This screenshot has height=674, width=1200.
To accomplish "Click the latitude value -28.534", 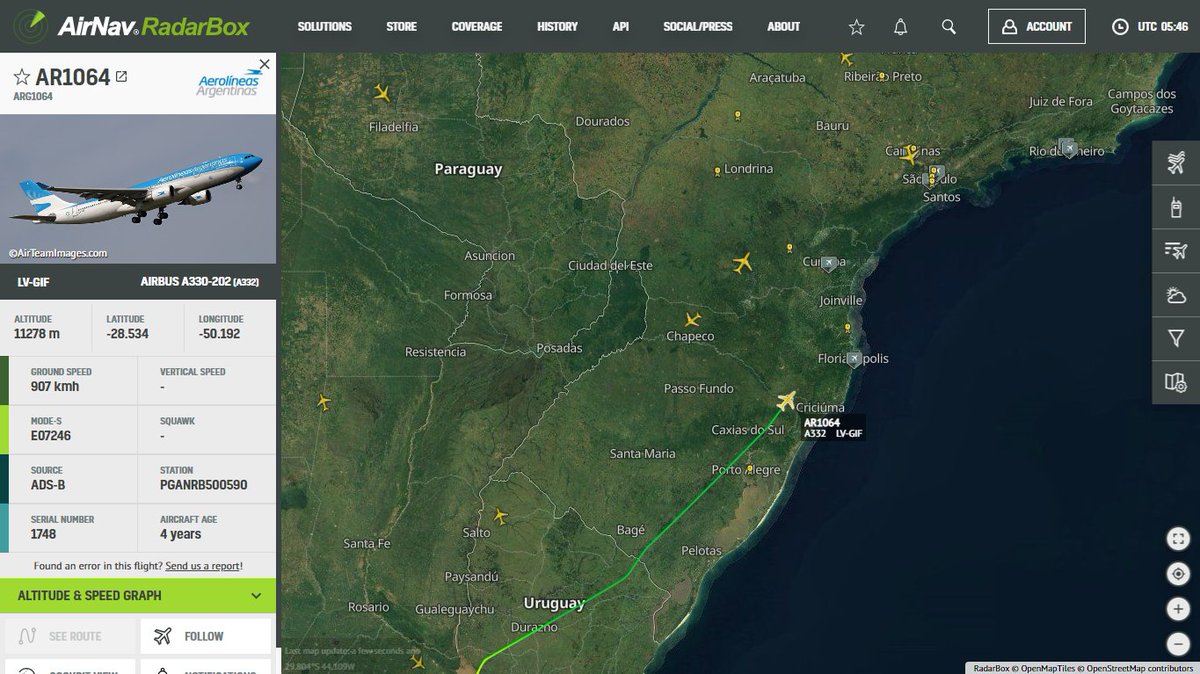I will tap(128, 334).
